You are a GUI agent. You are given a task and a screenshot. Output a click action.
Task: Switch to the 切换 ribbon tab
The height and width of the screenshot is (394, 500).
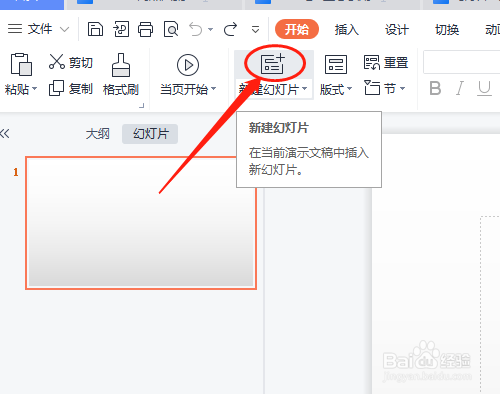[x=447, y=30]
